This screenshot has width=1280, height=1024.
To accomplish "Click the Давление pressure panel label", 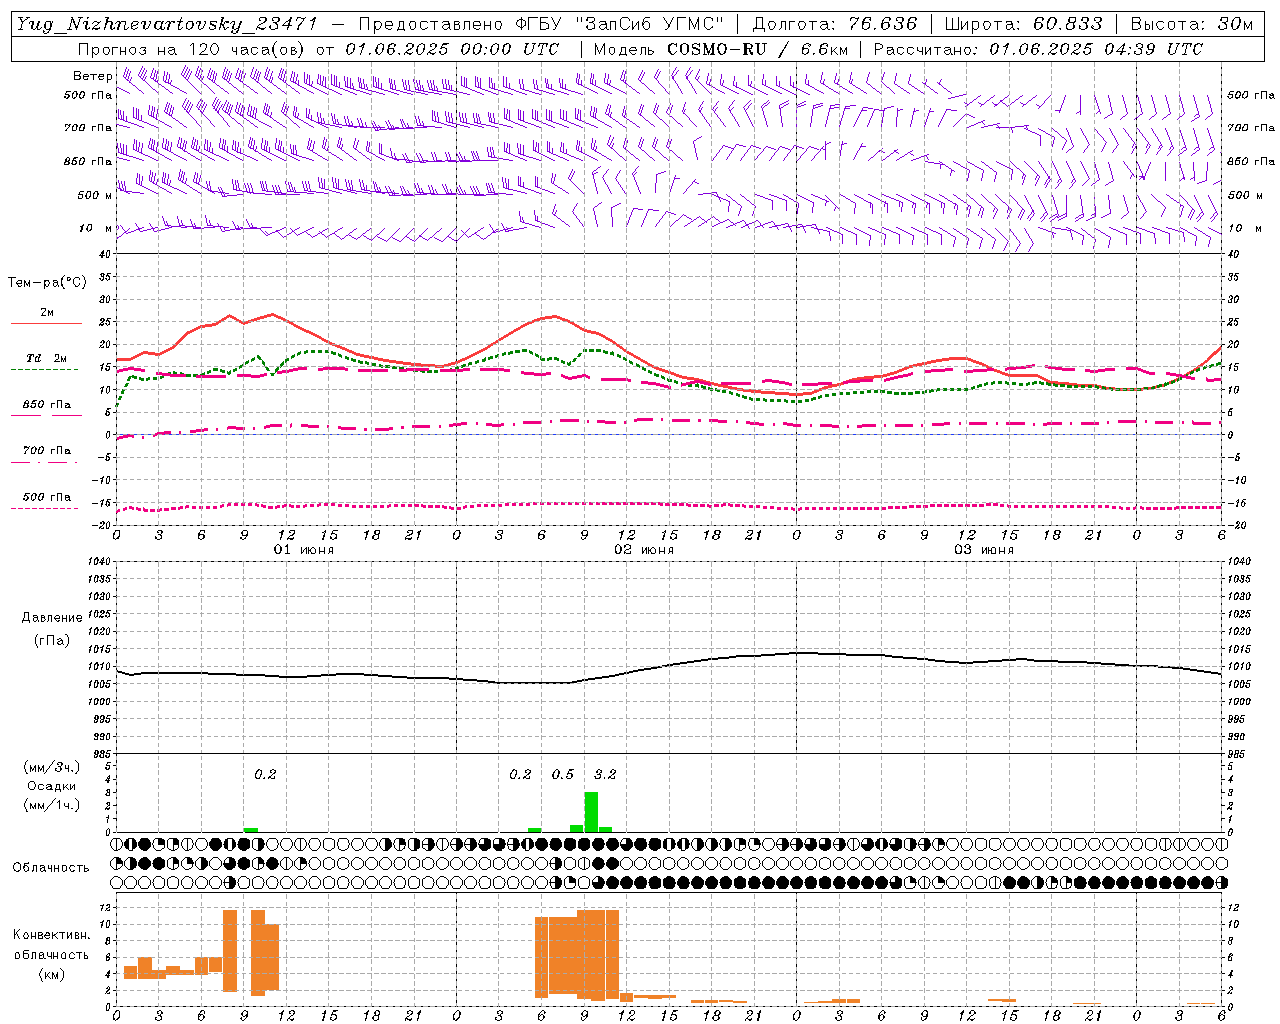I will pyautogui.click(x=51, y=617).
